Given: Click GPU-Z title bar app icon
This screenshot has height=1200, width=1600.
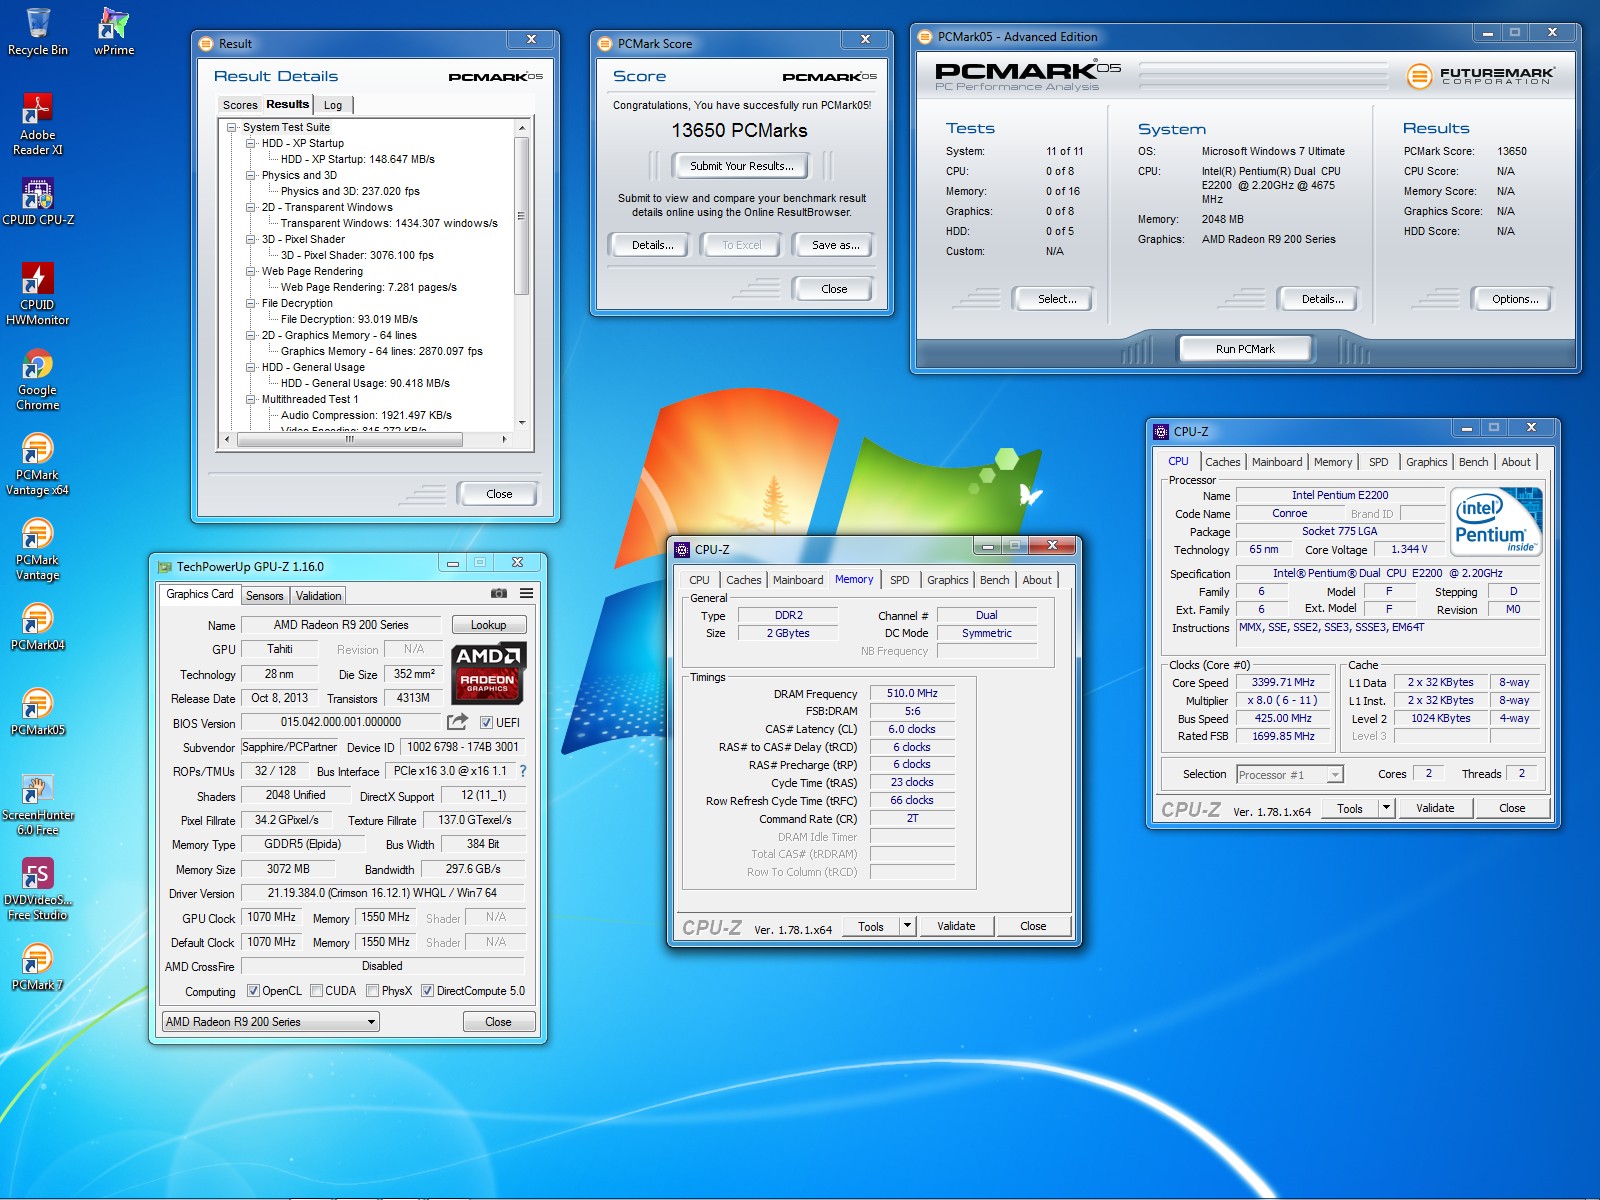Looking at the screenshot, I should pos(164,566).
